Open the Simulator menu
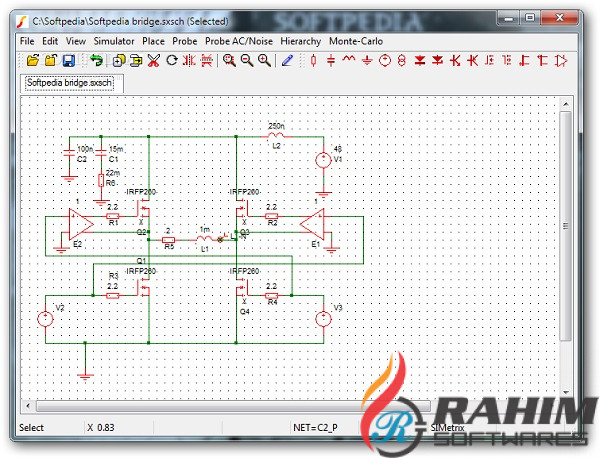This screenshot has height=458, width=600. coord(114,41)
